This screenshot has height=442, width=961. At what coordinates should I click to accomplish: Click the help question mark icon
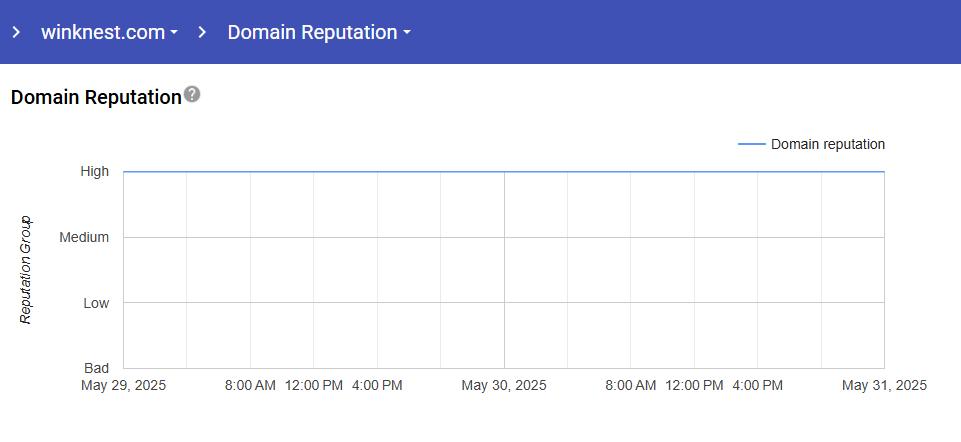192,95
